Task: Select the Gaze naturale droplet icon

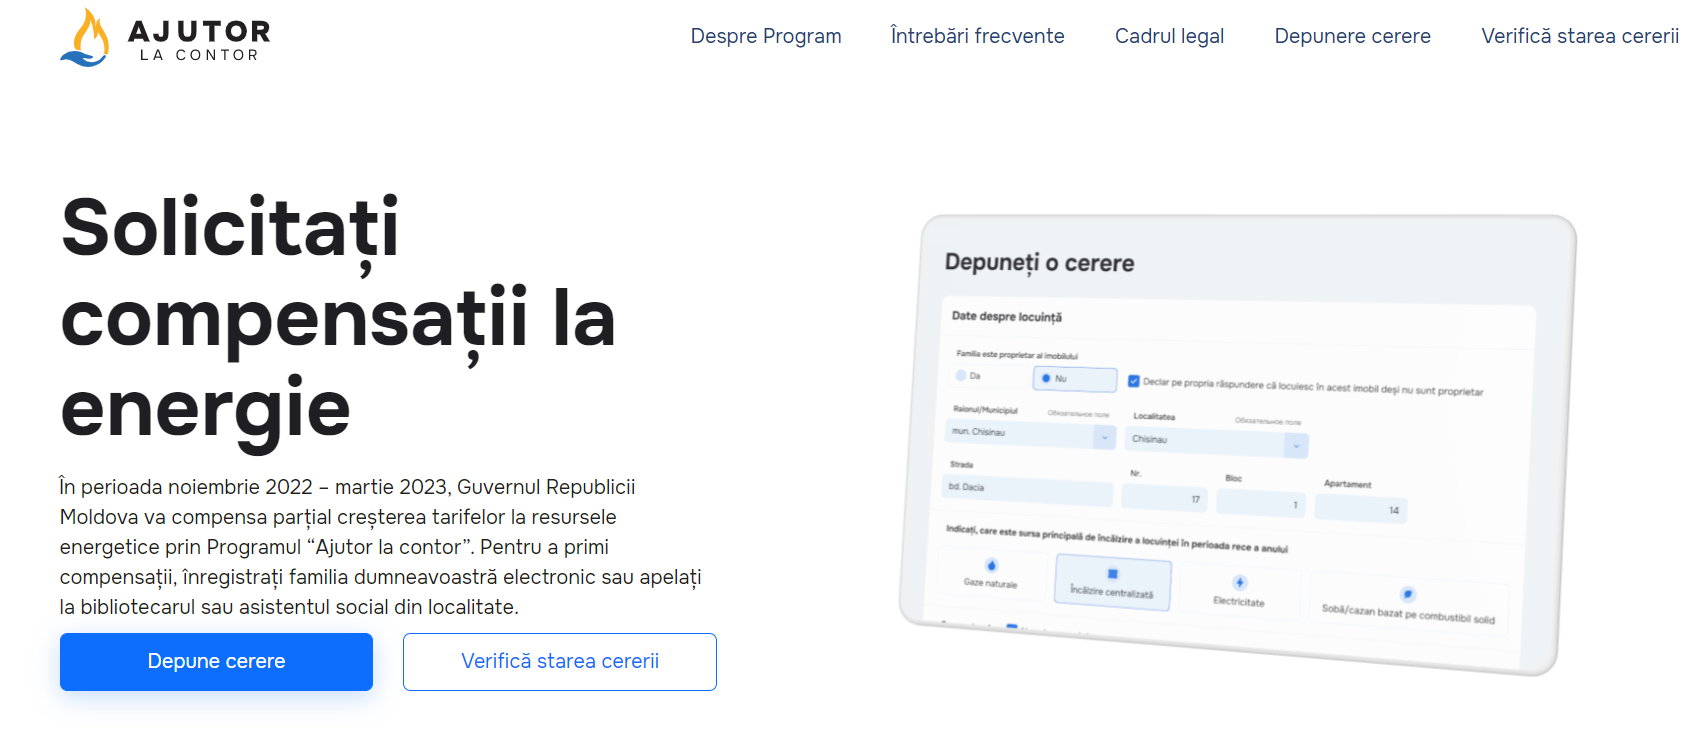Action: tap(991, 565)
